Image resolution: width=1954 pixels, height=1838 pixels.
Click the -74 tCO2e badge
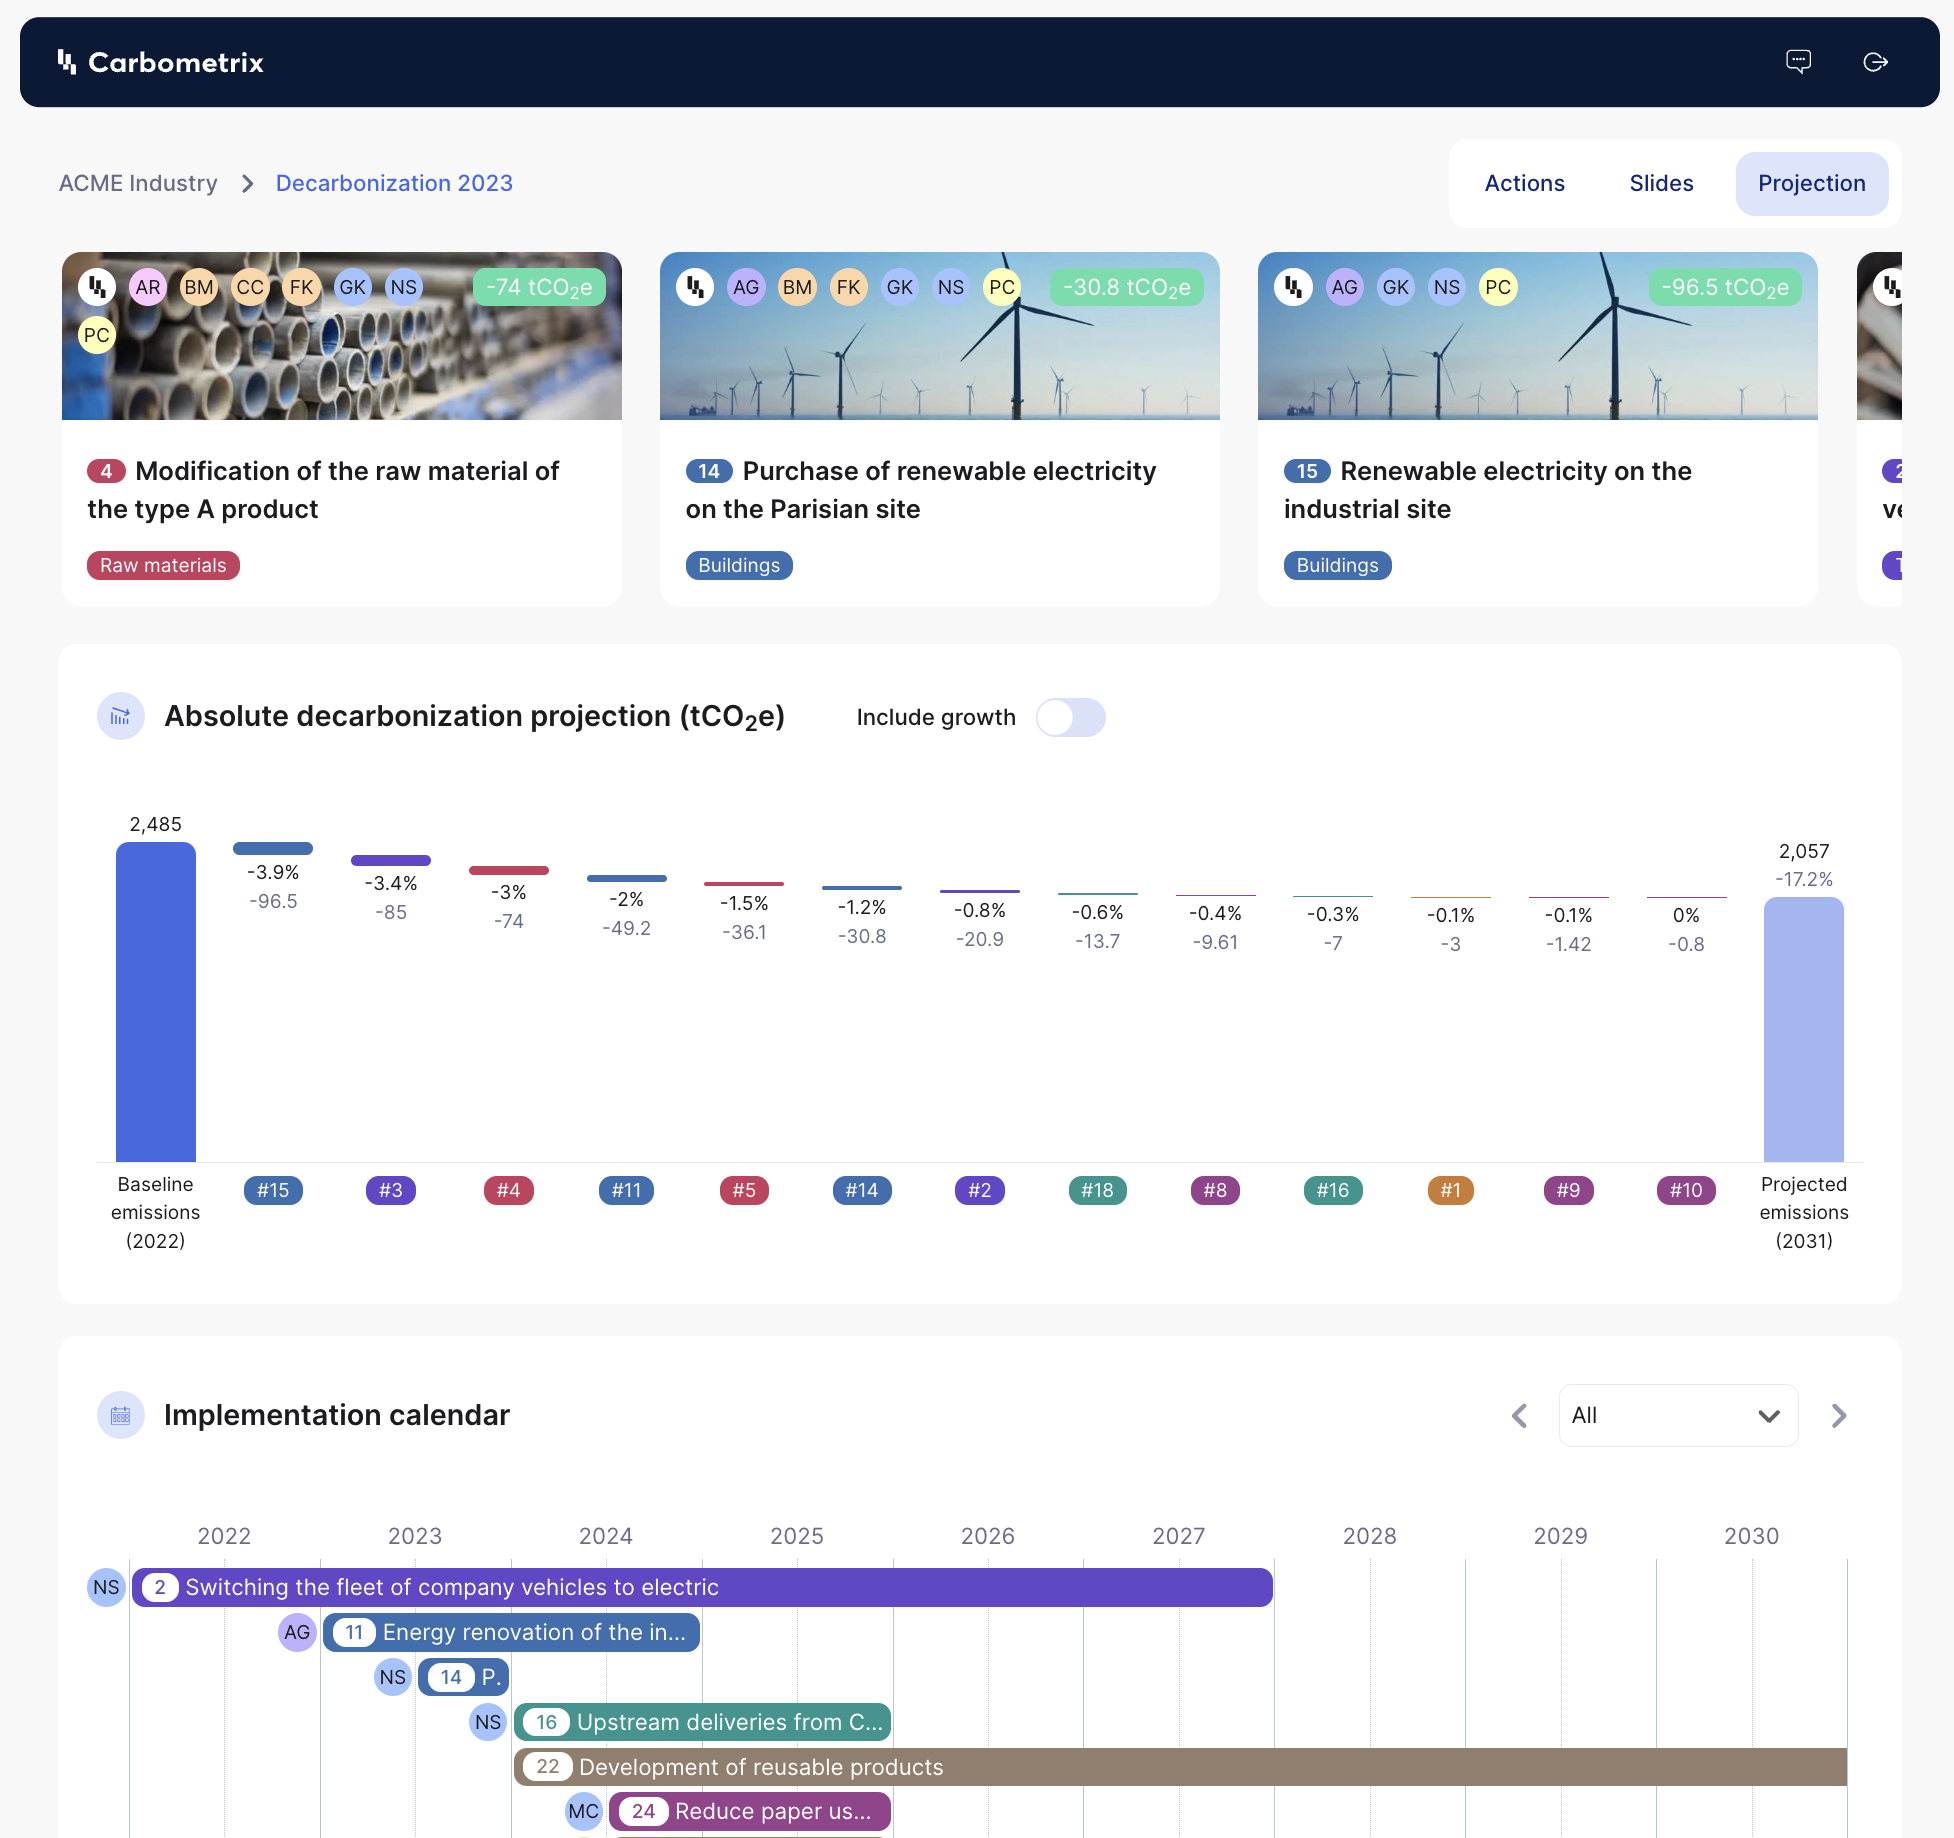tap(539, 287)
